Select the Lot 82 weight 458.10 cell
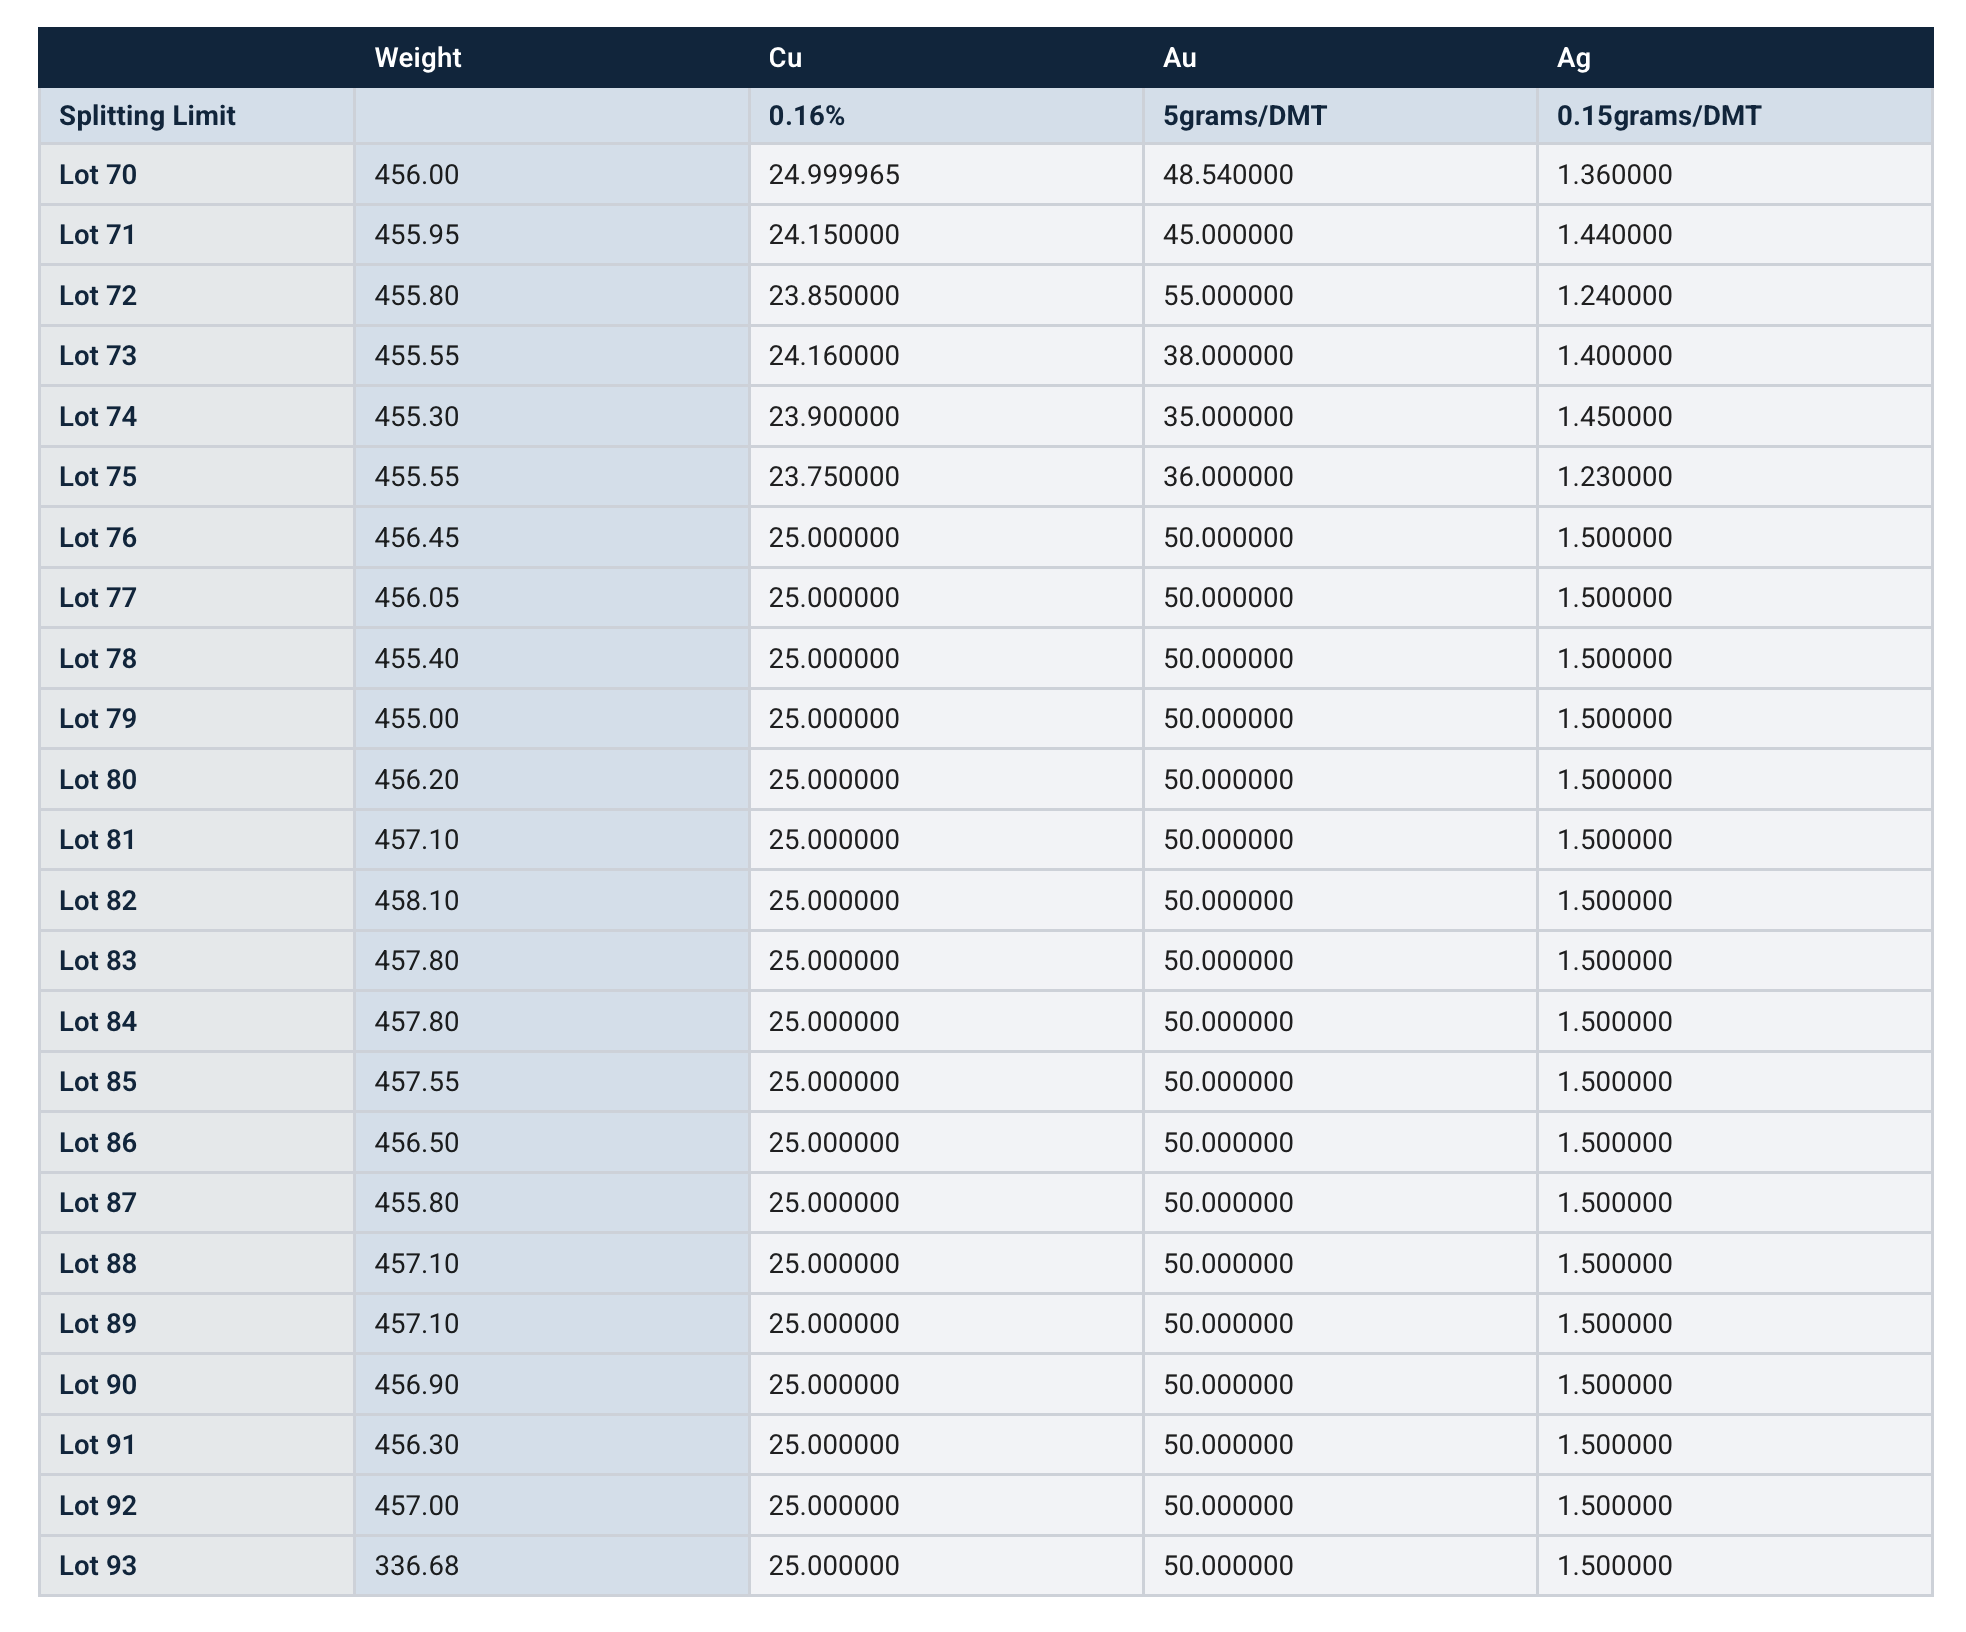 [x=417, y=901]
